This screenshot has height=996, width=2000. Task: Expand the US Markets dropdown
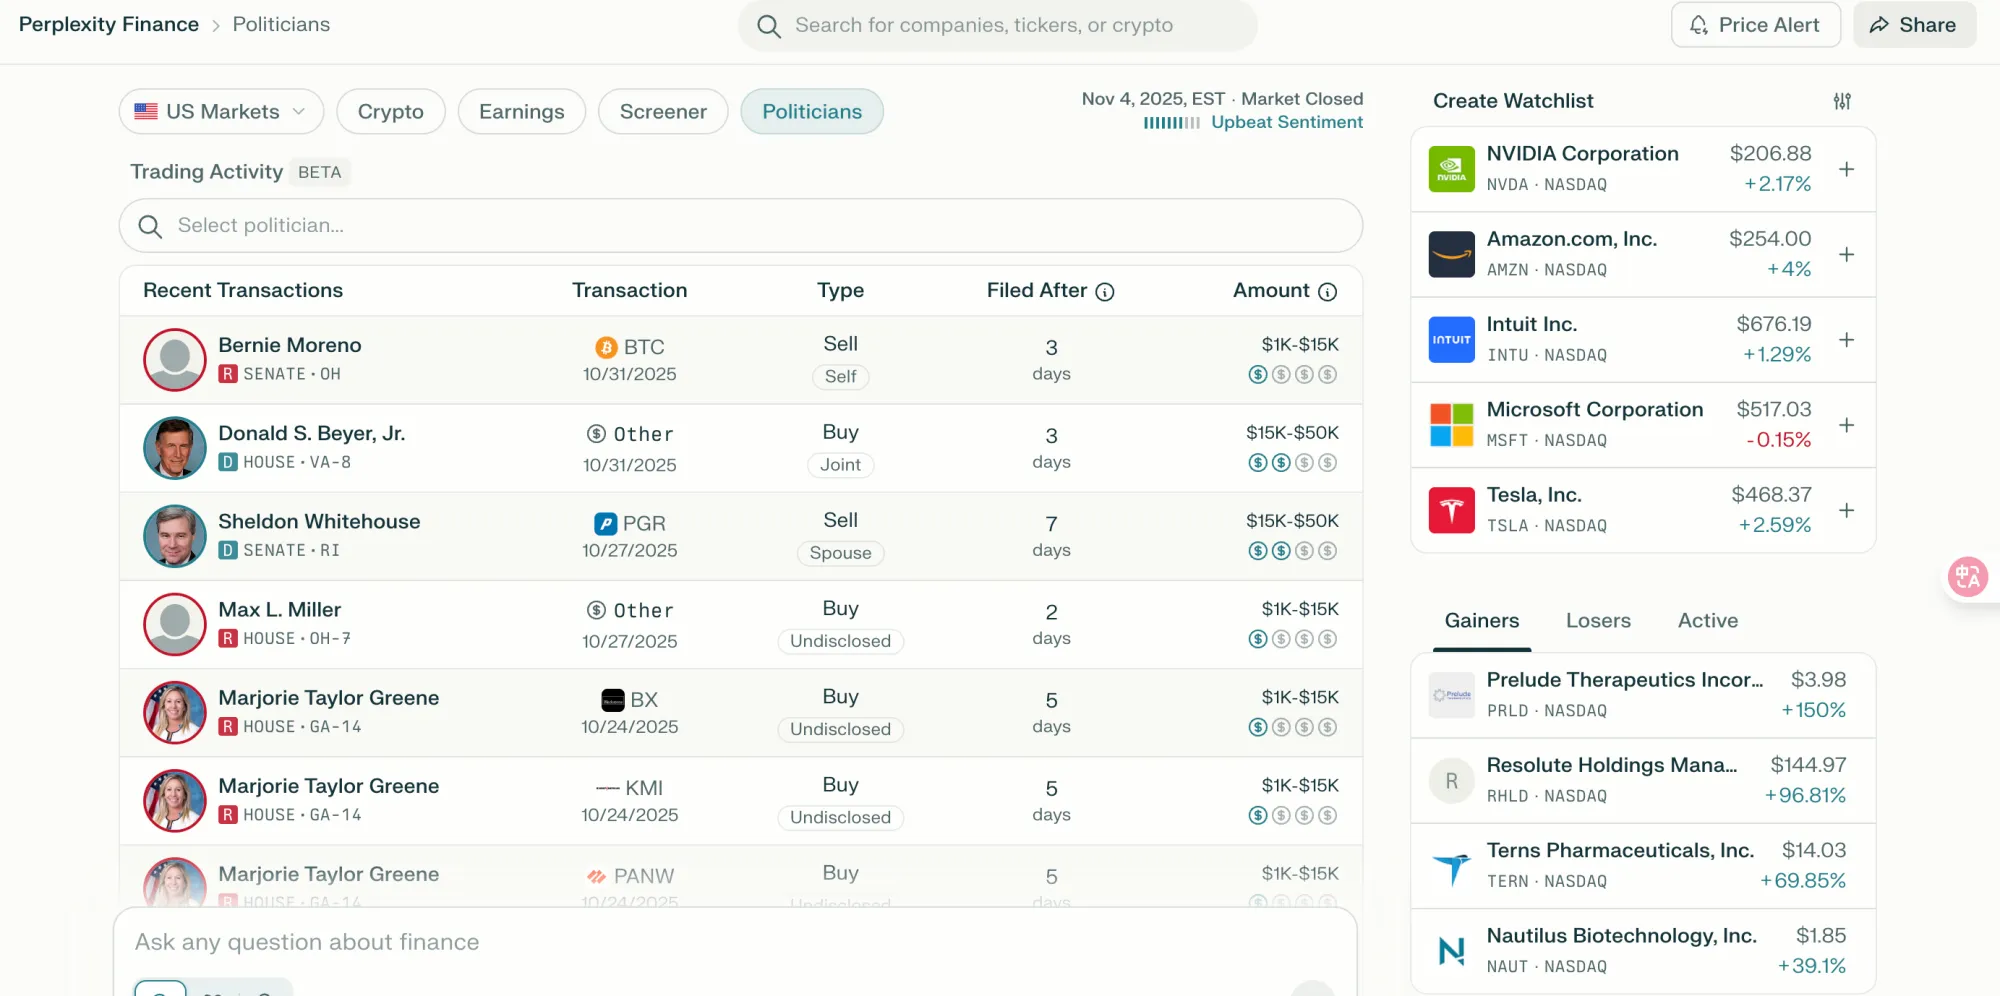tap(221, 111)
